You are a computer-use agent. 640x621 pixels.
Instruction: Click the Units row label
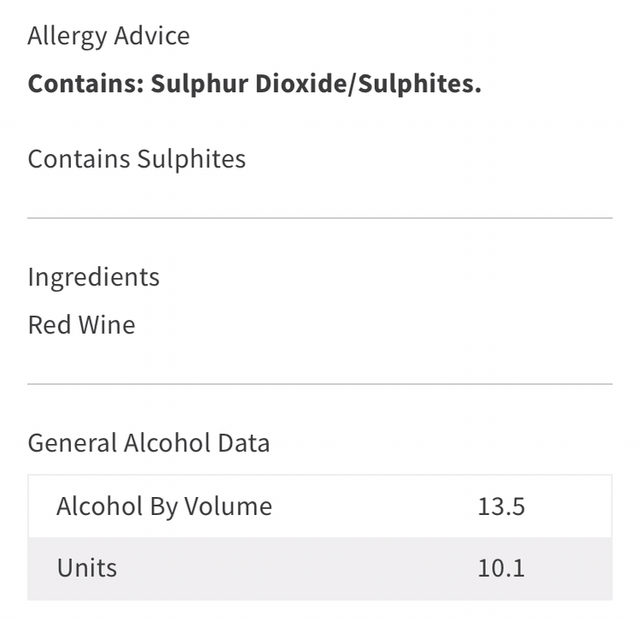pyautogui.click(x=87, y=568)
